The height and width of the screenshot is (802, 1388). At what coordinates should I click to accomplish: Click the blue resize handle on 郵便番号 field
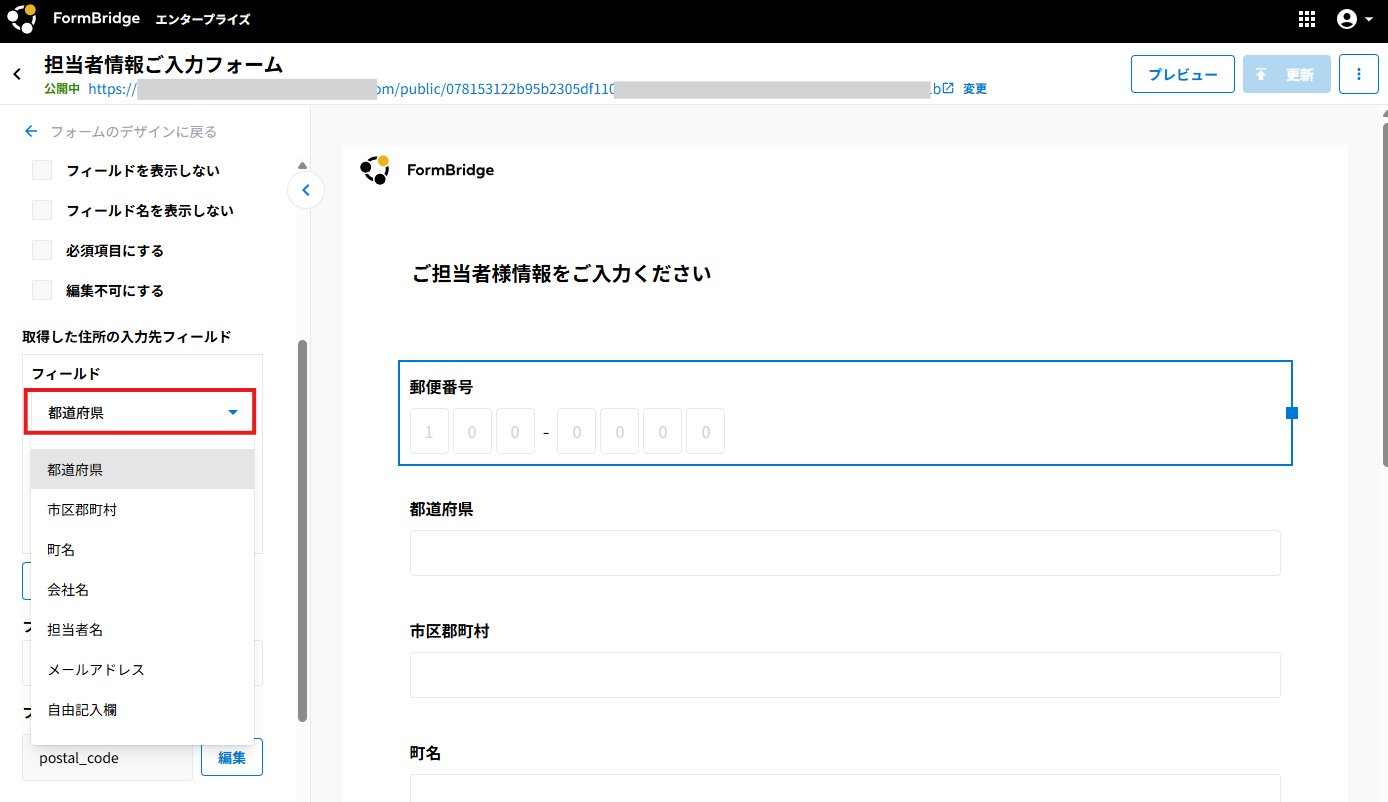pyautogui.click(x=1291, y=413)
